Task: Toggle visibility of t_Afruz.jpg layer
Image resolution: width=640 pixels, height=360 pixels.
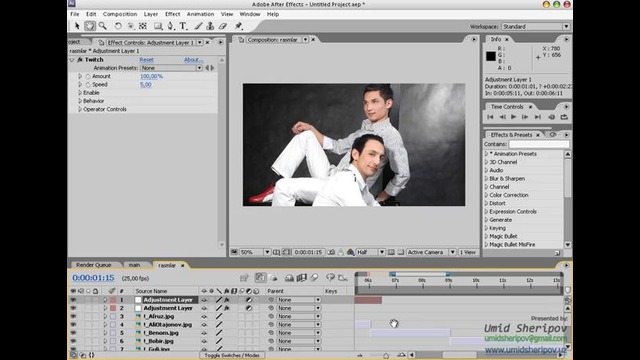Action: 73,316
